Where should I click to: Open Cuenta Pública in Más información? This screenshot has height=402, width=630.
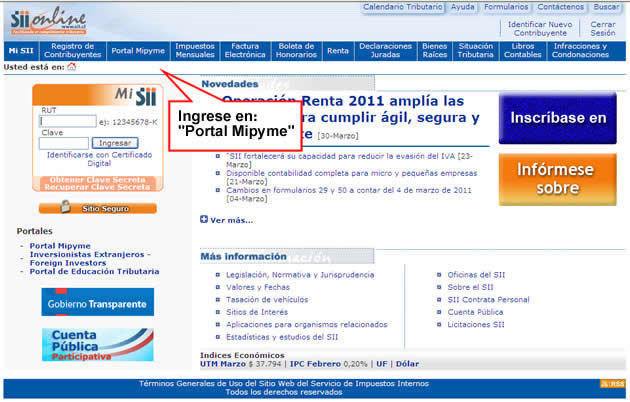click(x=475, y=312)
